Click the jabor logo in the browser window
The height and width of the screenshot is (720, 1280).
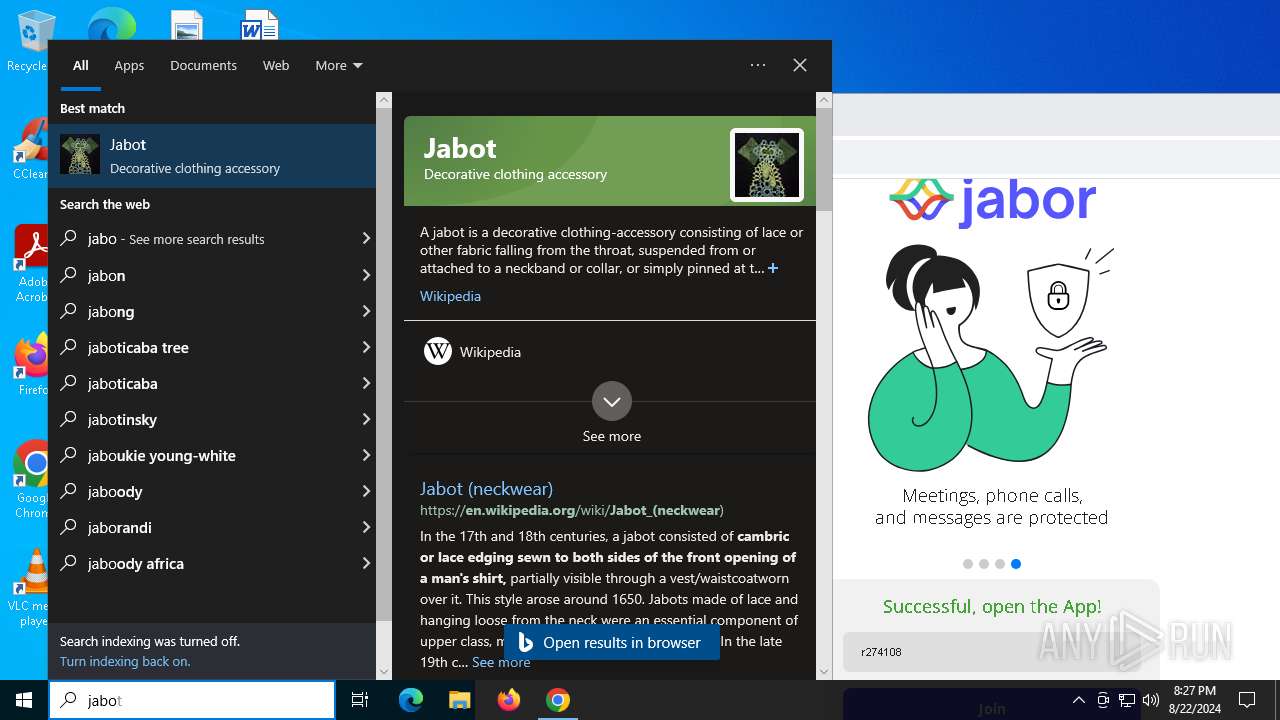click(x=992, y=201)
